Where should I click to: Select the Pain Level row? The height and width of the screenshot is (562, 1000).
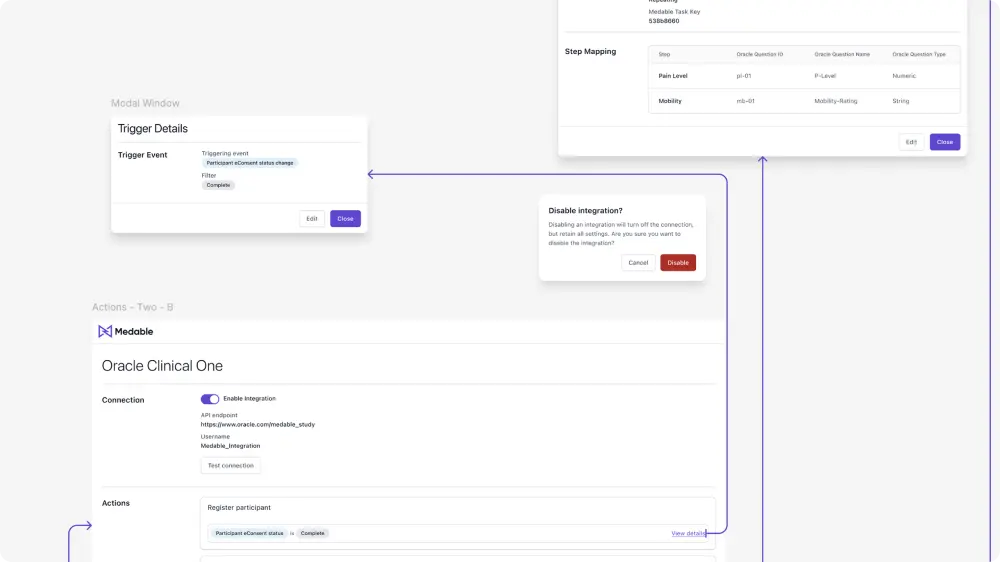804,76
